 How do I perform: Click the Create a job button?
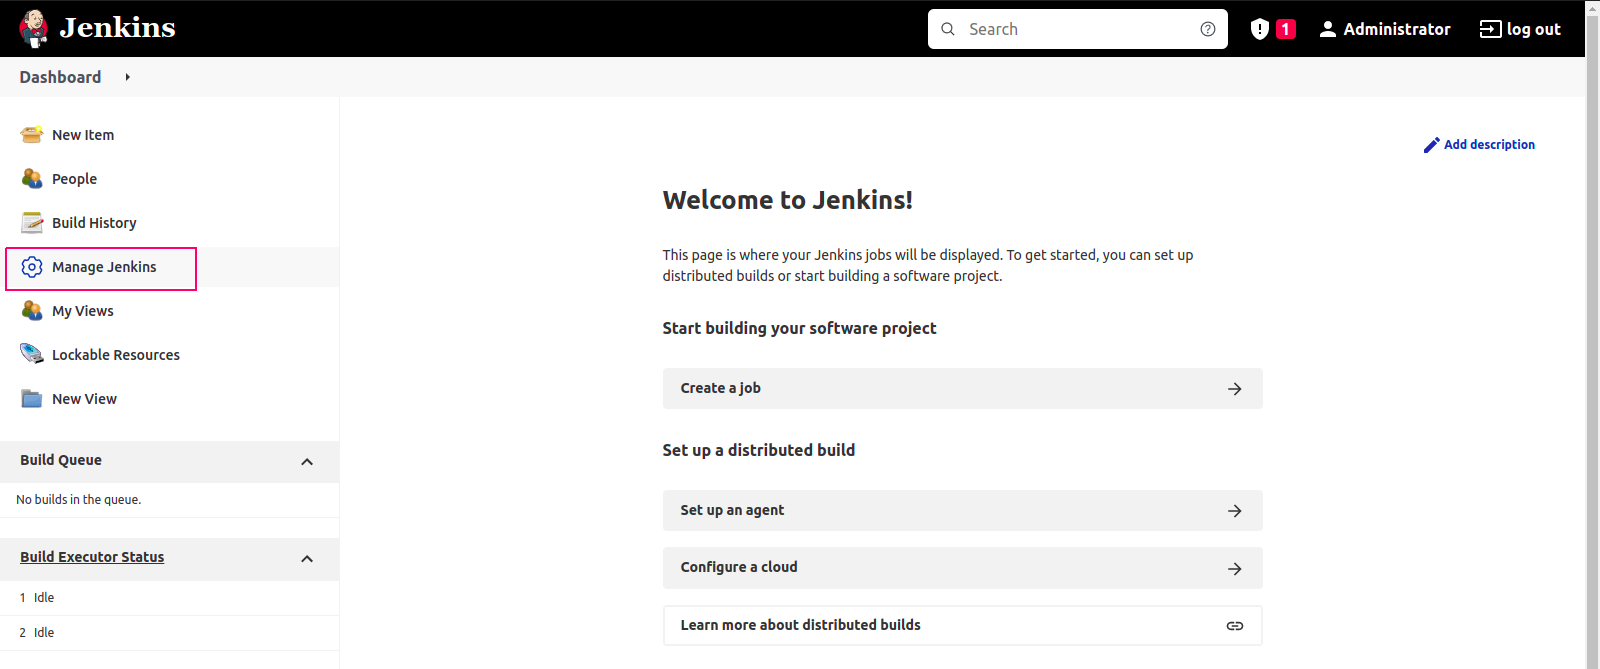(962, 388)
